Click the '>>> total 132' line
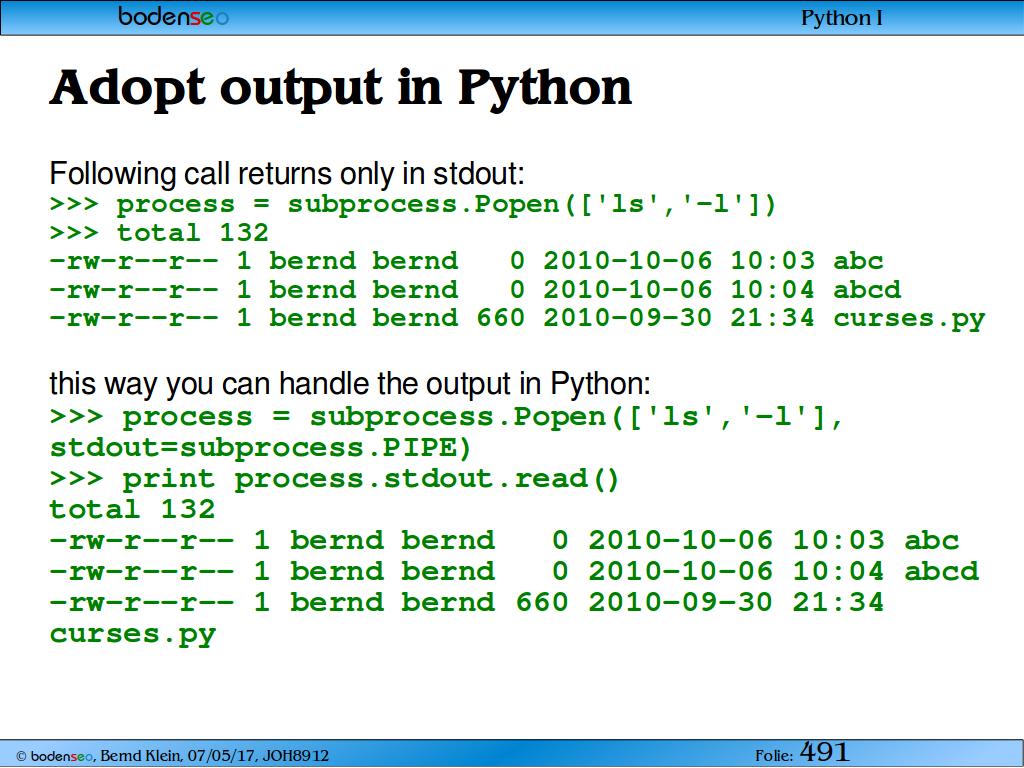The image size is (1024, 768). tap(159, 232)
